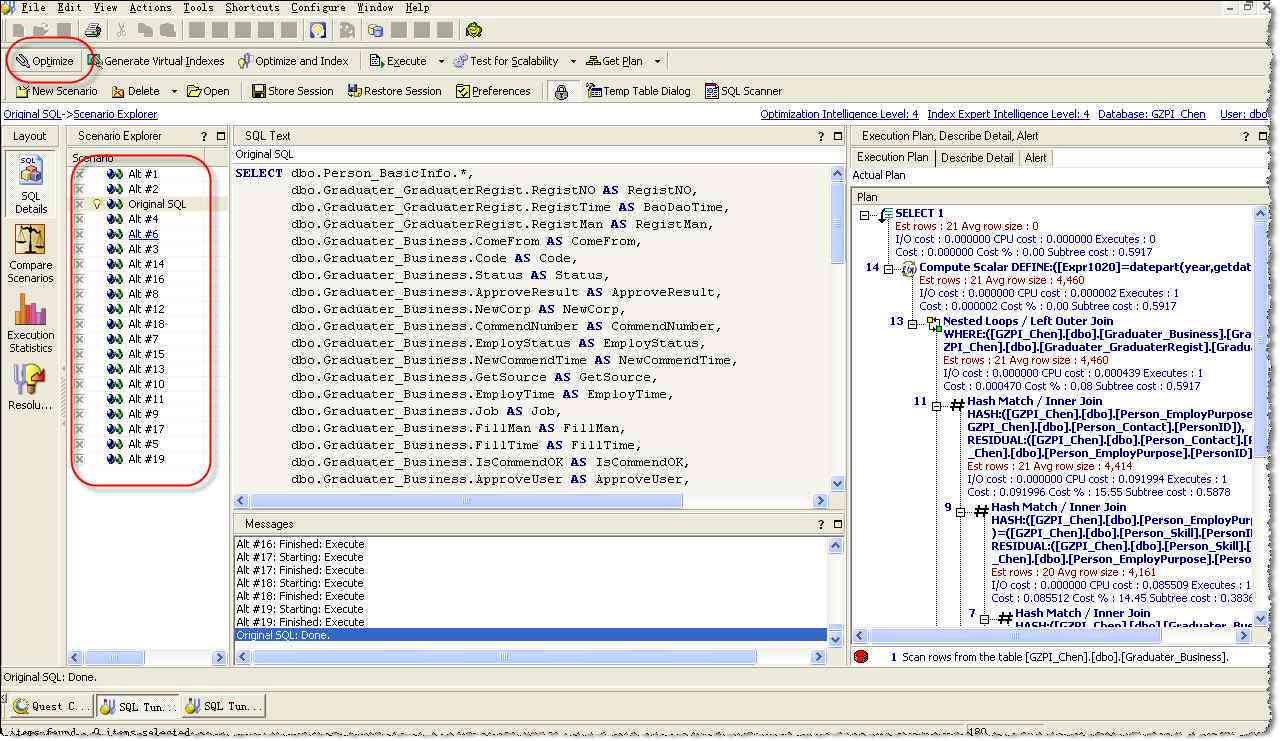Viewport: 1280px width, 741px height.
Task: Switch to the Describe Detail tab
Action: point(977,157)
